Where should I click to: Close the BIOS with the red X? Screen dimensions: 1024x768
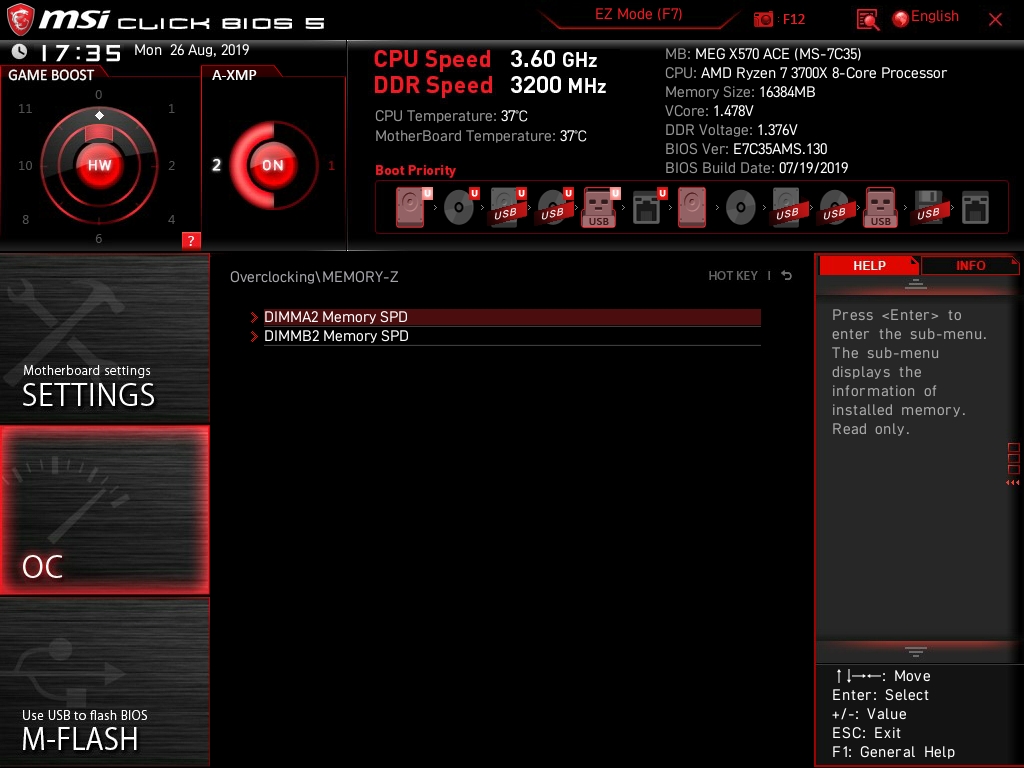click(995, 20)
